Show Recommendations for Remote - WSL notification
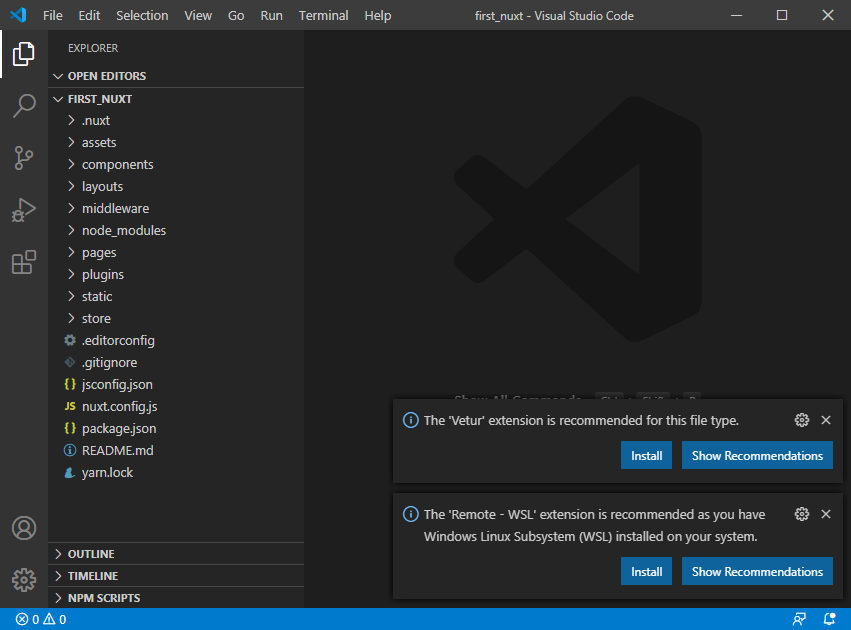The height and width of the screenshot is (630, 851). pos(757,571)
